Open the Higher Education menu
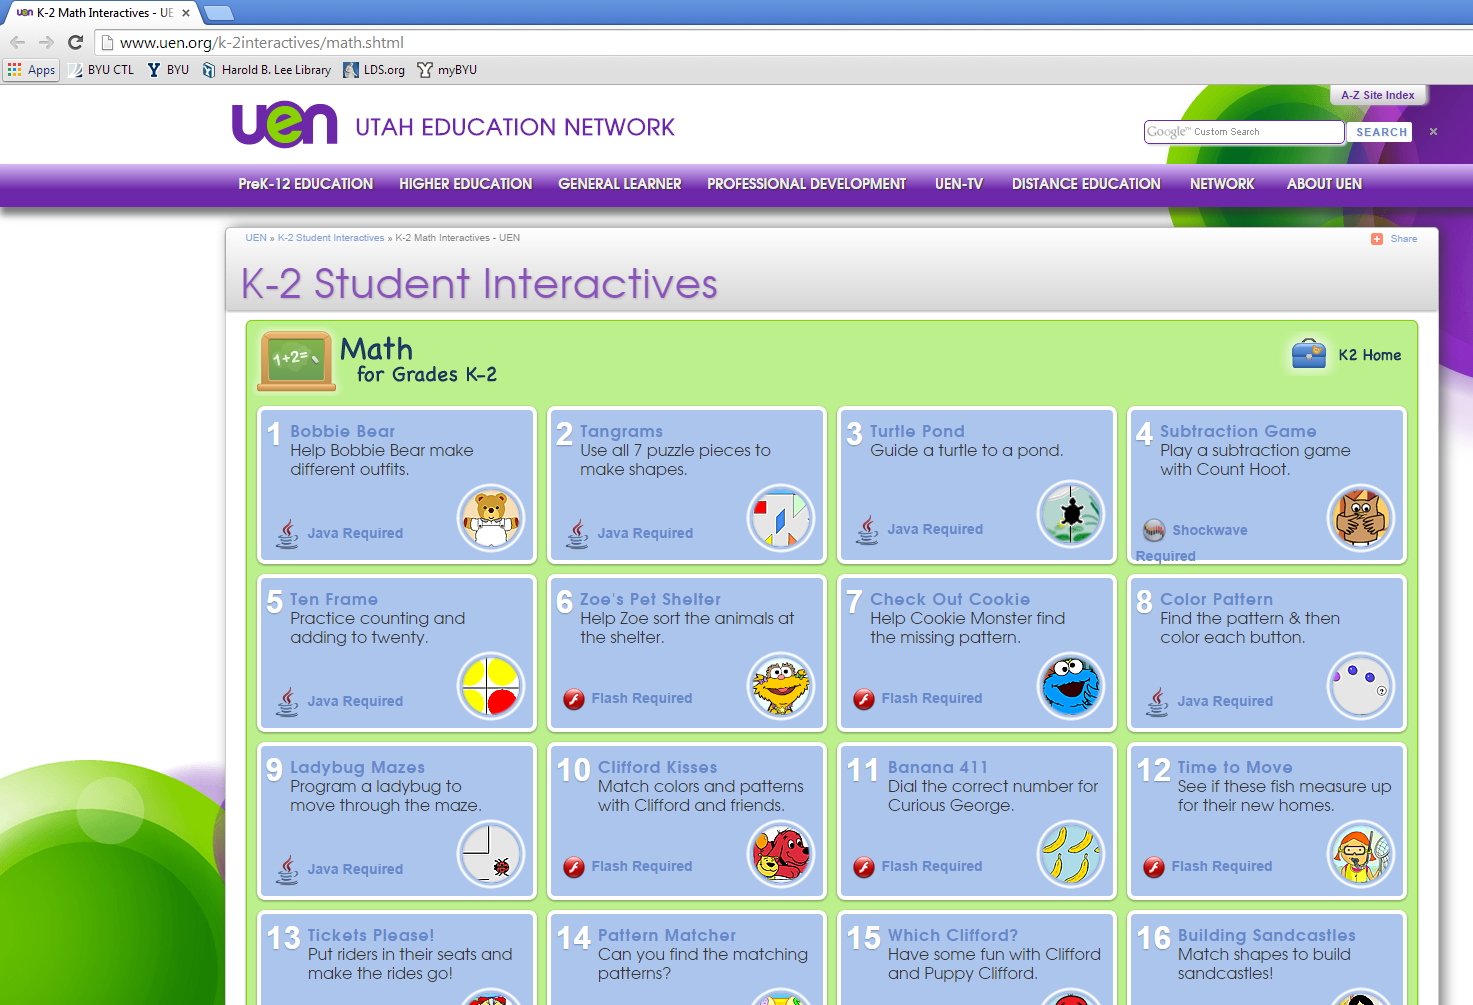Screen dimensions: 1473x1005 coord(466,184)
